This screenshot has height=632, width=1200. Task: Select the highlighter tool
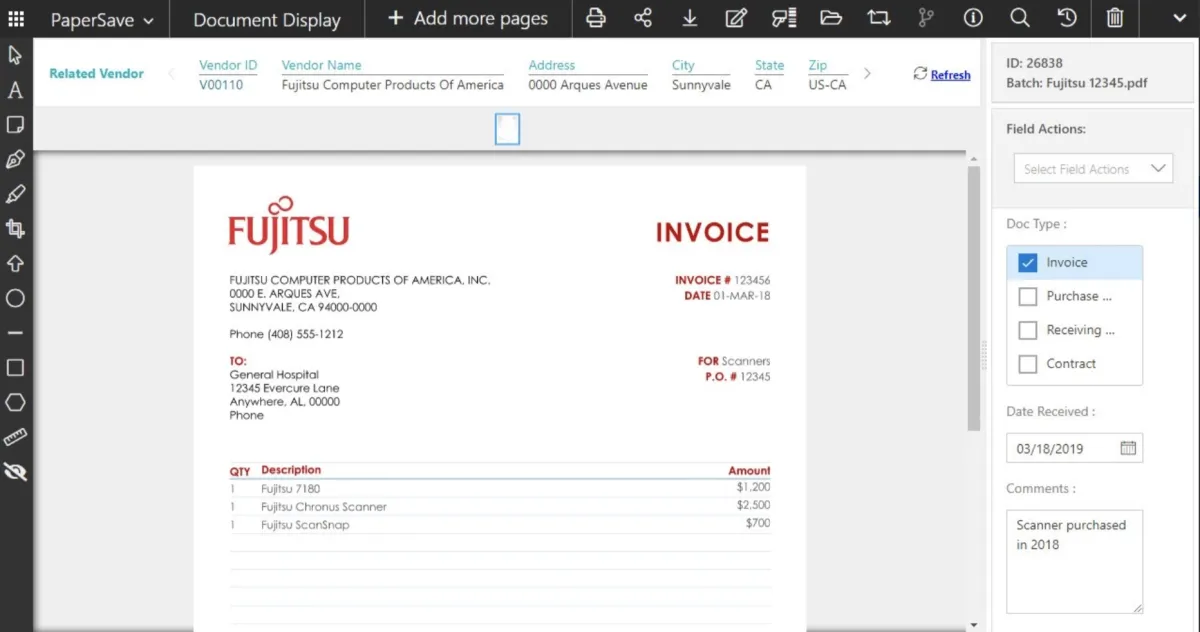click(x=15, y=194)
